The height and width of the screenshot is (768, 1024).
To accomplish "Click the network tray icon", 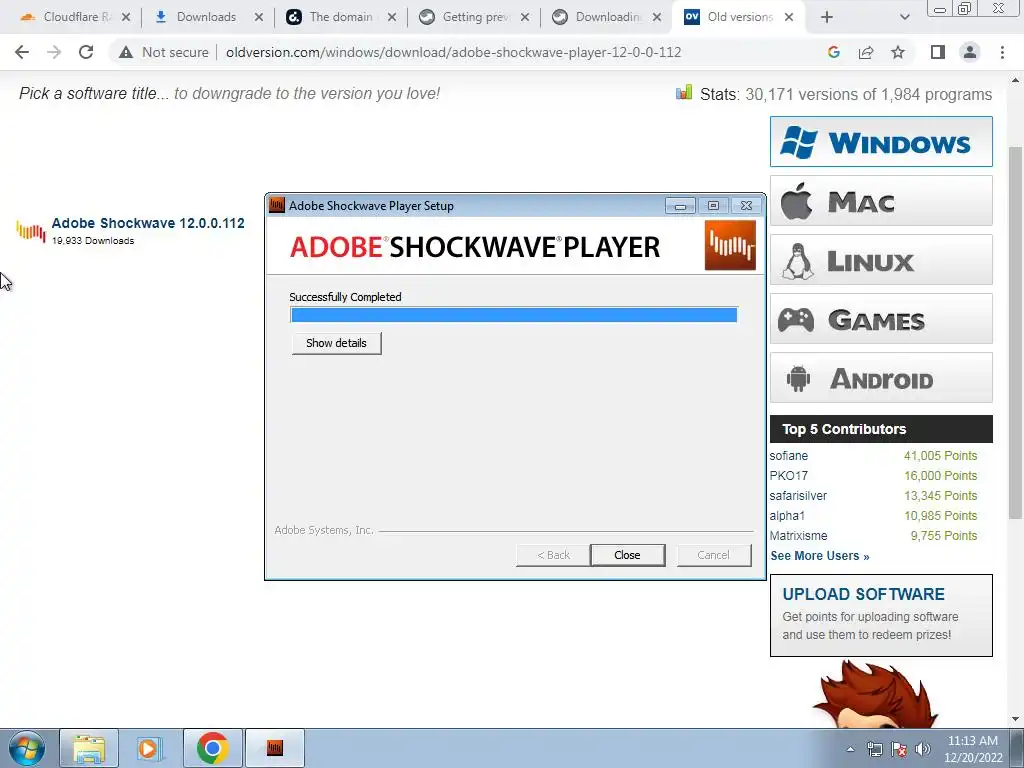I will tap(874, 749).
